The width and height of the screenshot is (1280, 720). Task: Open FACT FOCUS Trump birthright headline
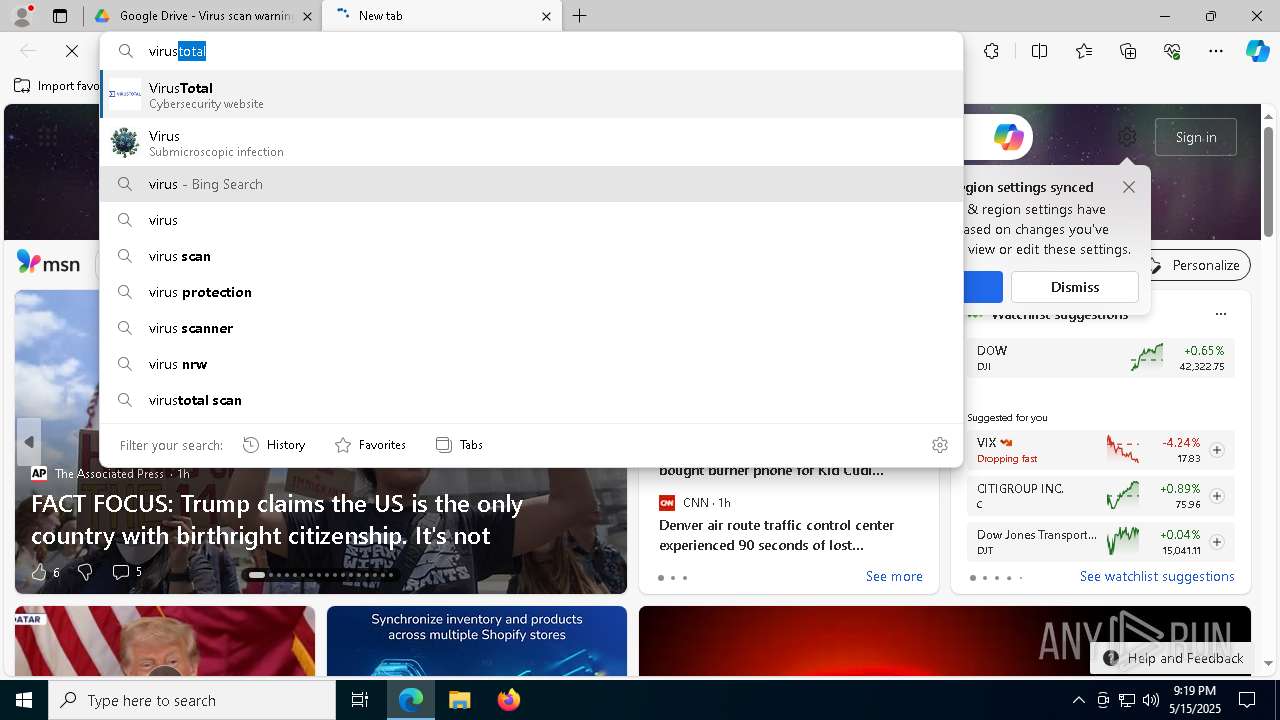pos(277,520)
